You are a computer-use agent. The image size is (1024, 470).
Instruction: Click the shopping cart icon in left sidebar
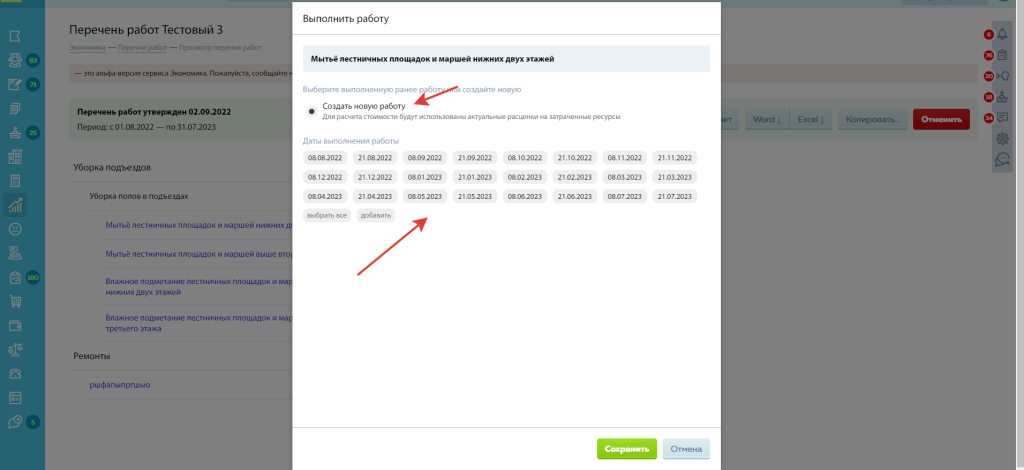point(14,301)
